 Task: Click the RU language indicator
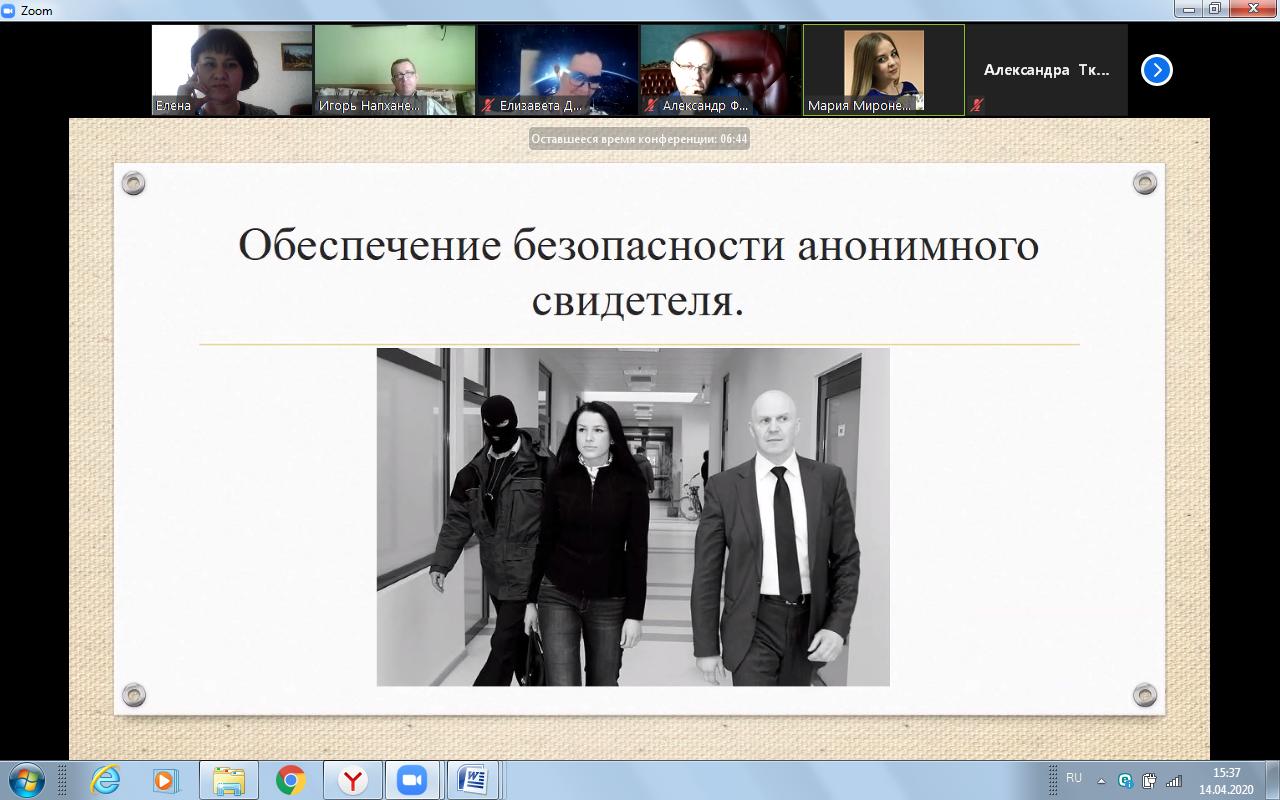pos(1074,778)
